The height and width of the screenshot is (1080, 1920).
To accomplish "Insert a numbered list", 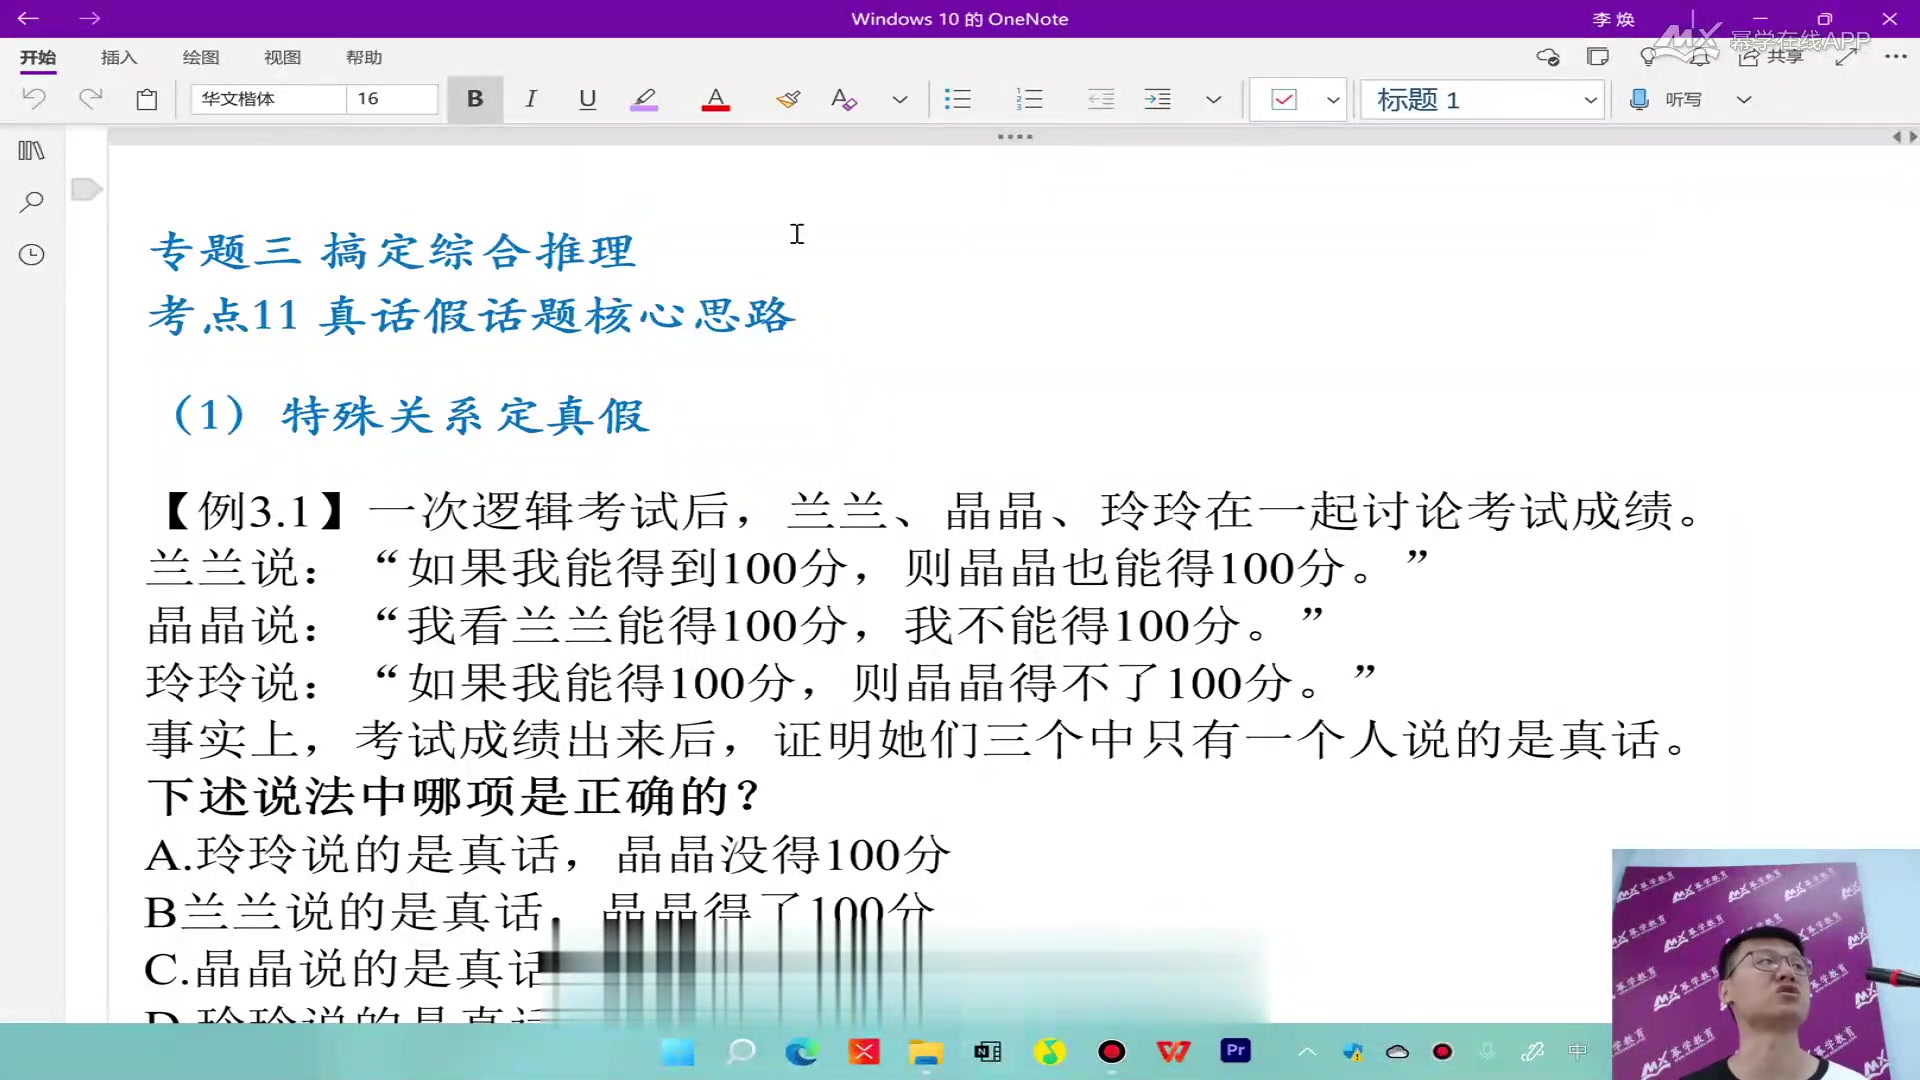I will click(x=1029, y=98).
